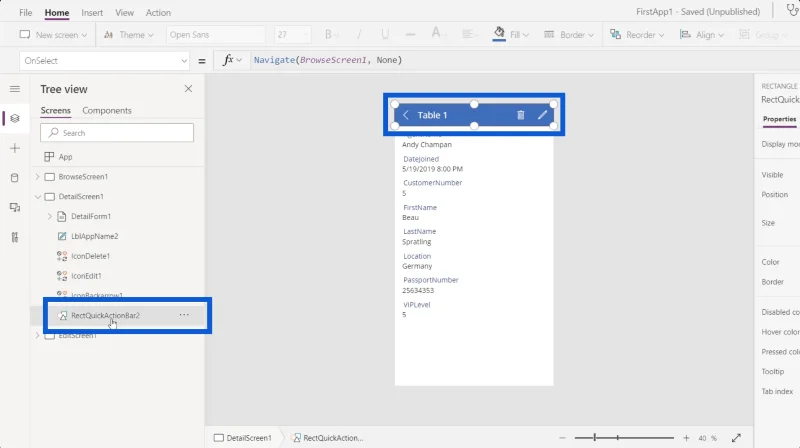Click the pencil edit icon on canvas
Screen dimensions: 800x448
[542, 115]
